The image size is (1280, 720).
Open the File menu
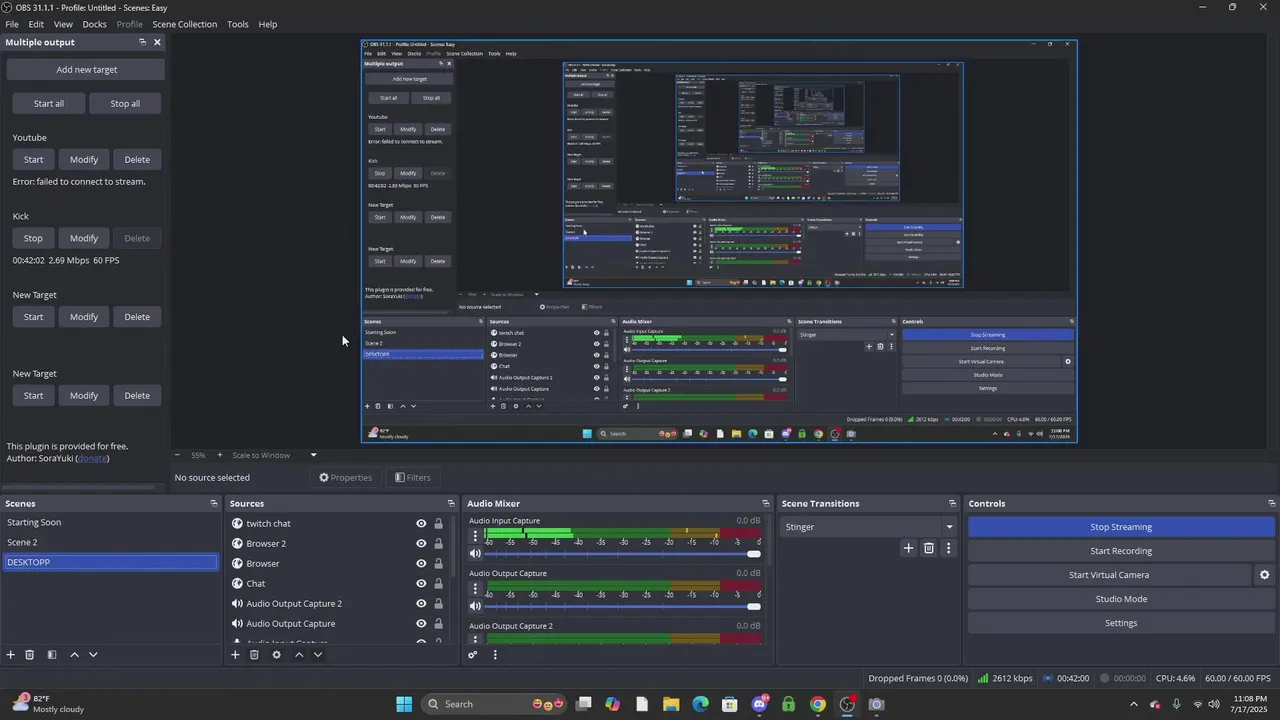12,24
